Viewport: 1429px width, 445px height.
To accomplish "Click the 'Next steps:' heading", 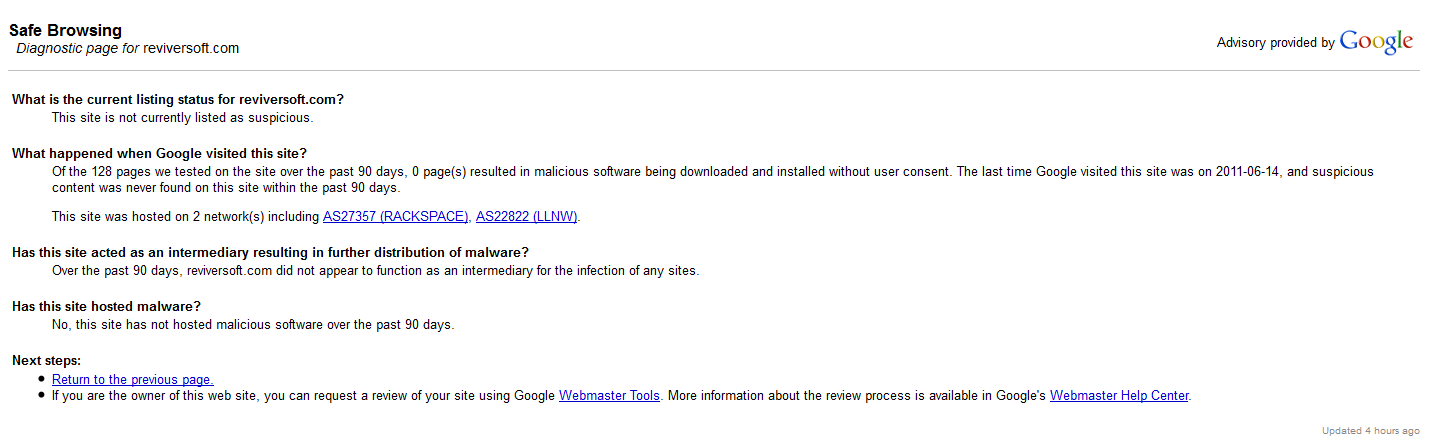I will tap(46, 360).
